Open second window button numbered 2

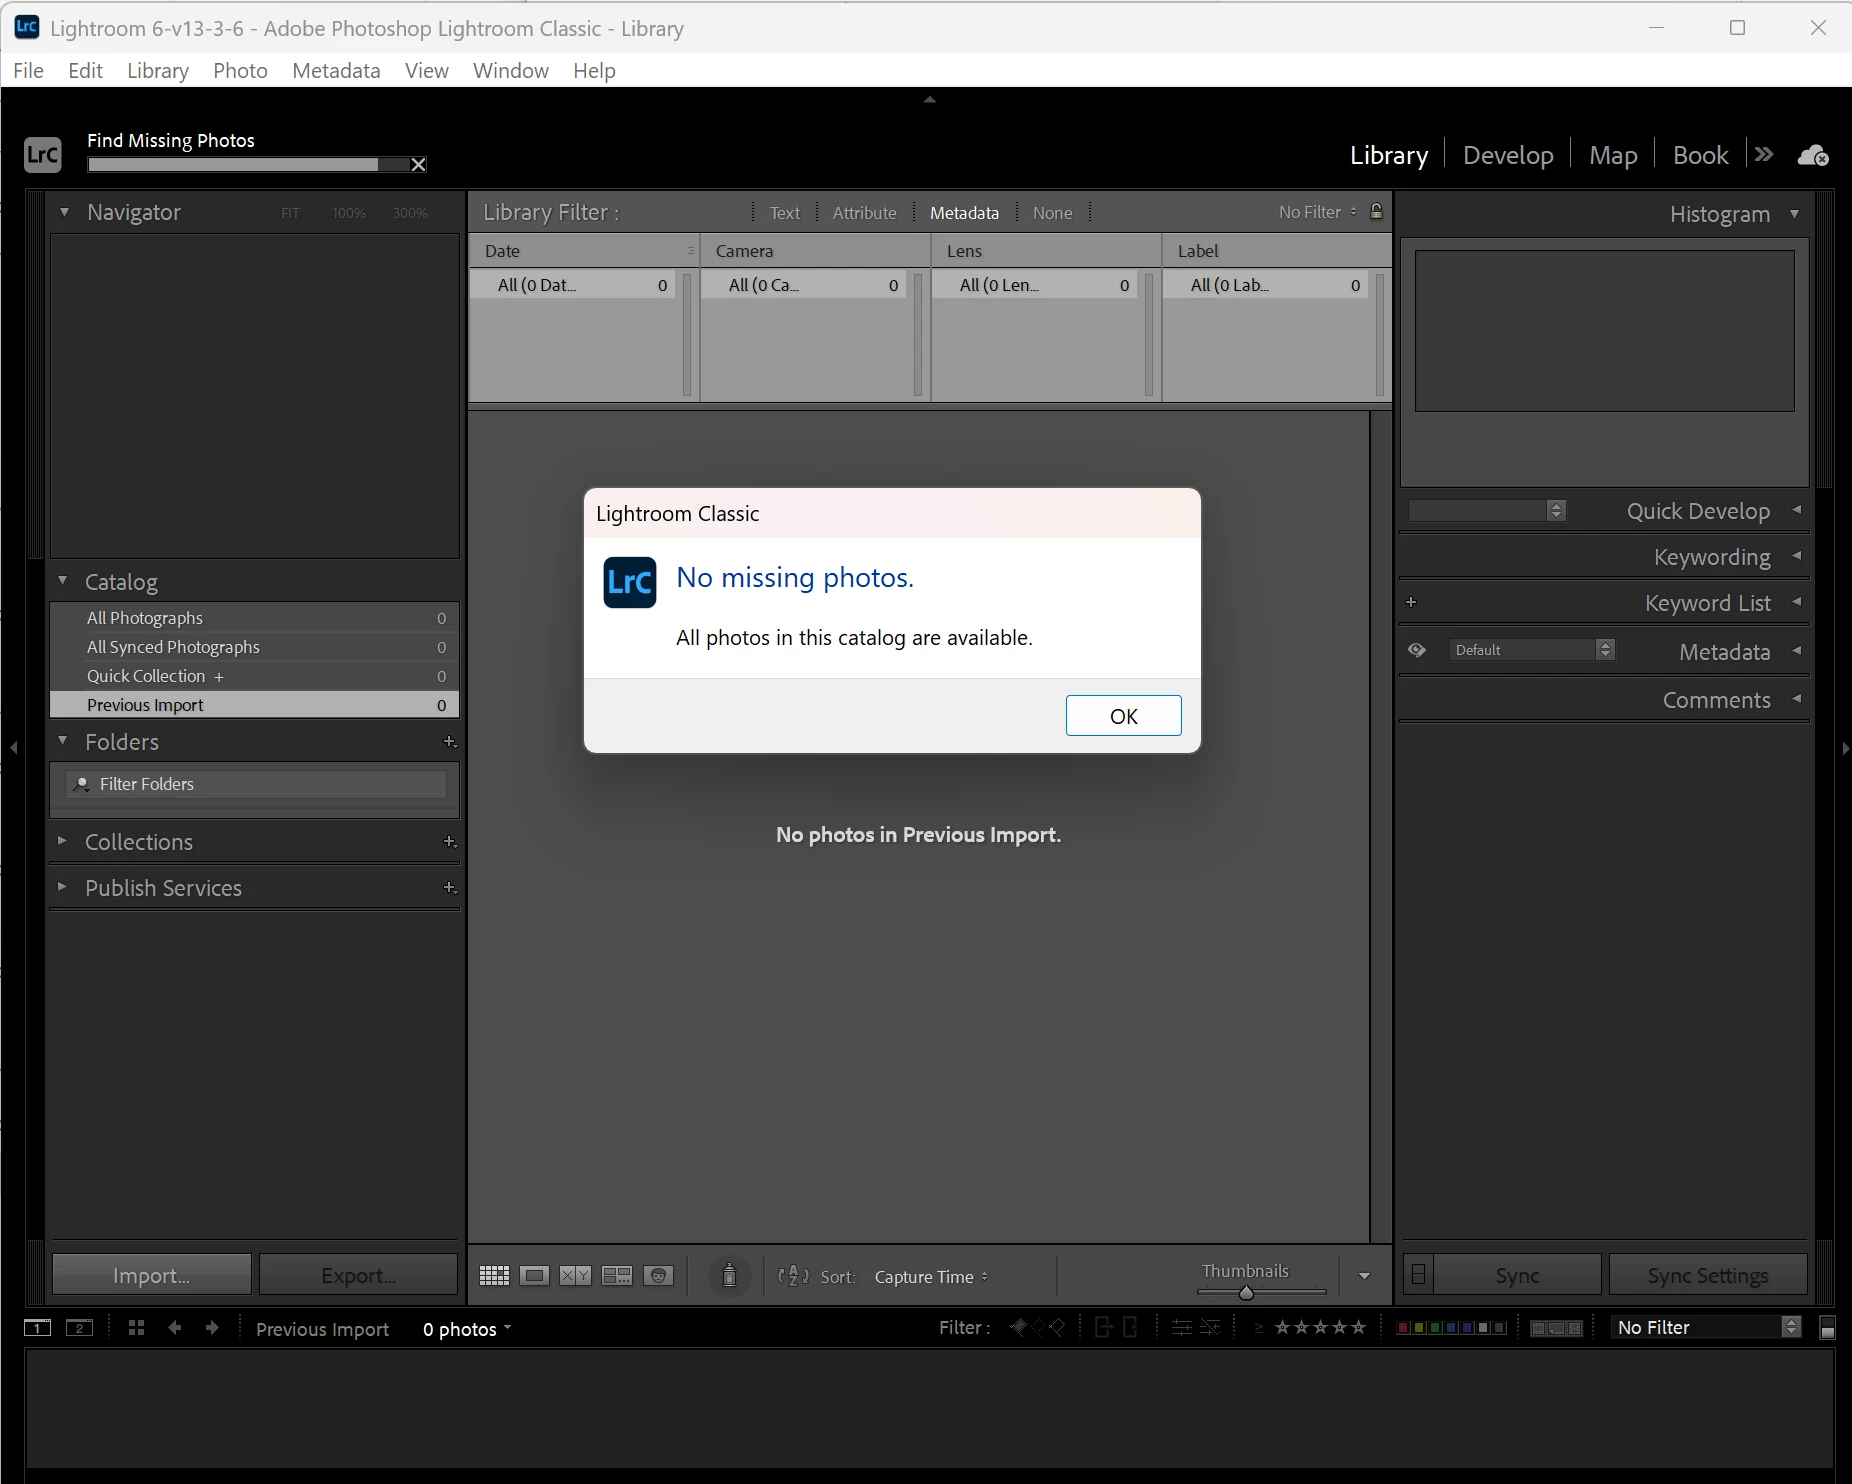(x=79, y=1328)
